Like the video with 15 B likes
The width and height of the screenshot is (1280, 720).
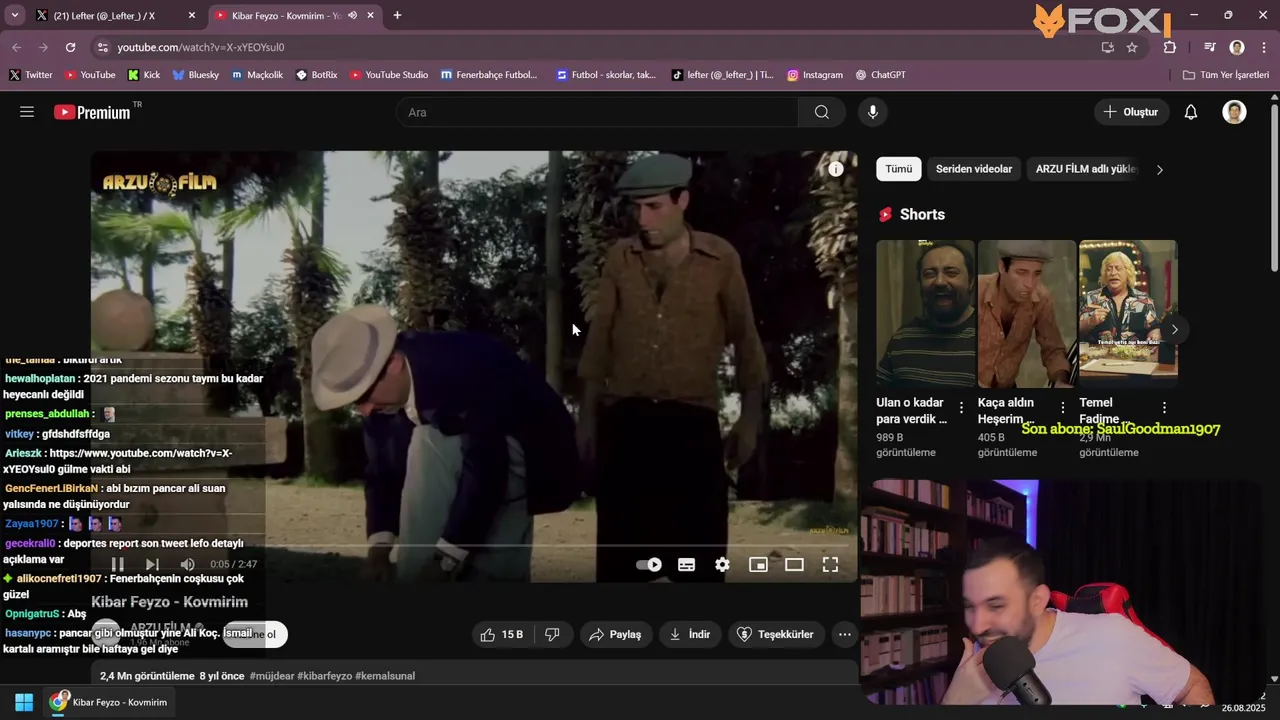pos(502,634)
